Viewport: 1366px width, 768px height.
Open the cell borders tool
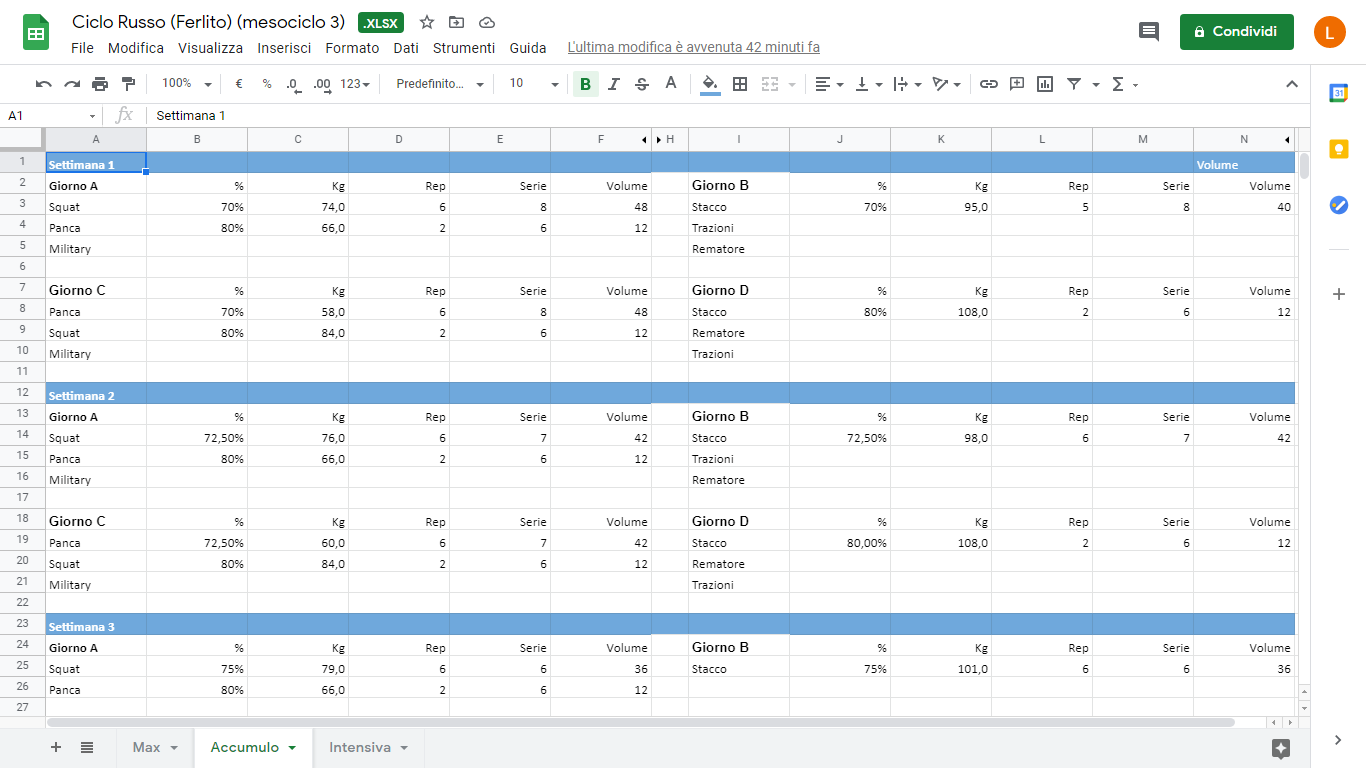point(740,84)
